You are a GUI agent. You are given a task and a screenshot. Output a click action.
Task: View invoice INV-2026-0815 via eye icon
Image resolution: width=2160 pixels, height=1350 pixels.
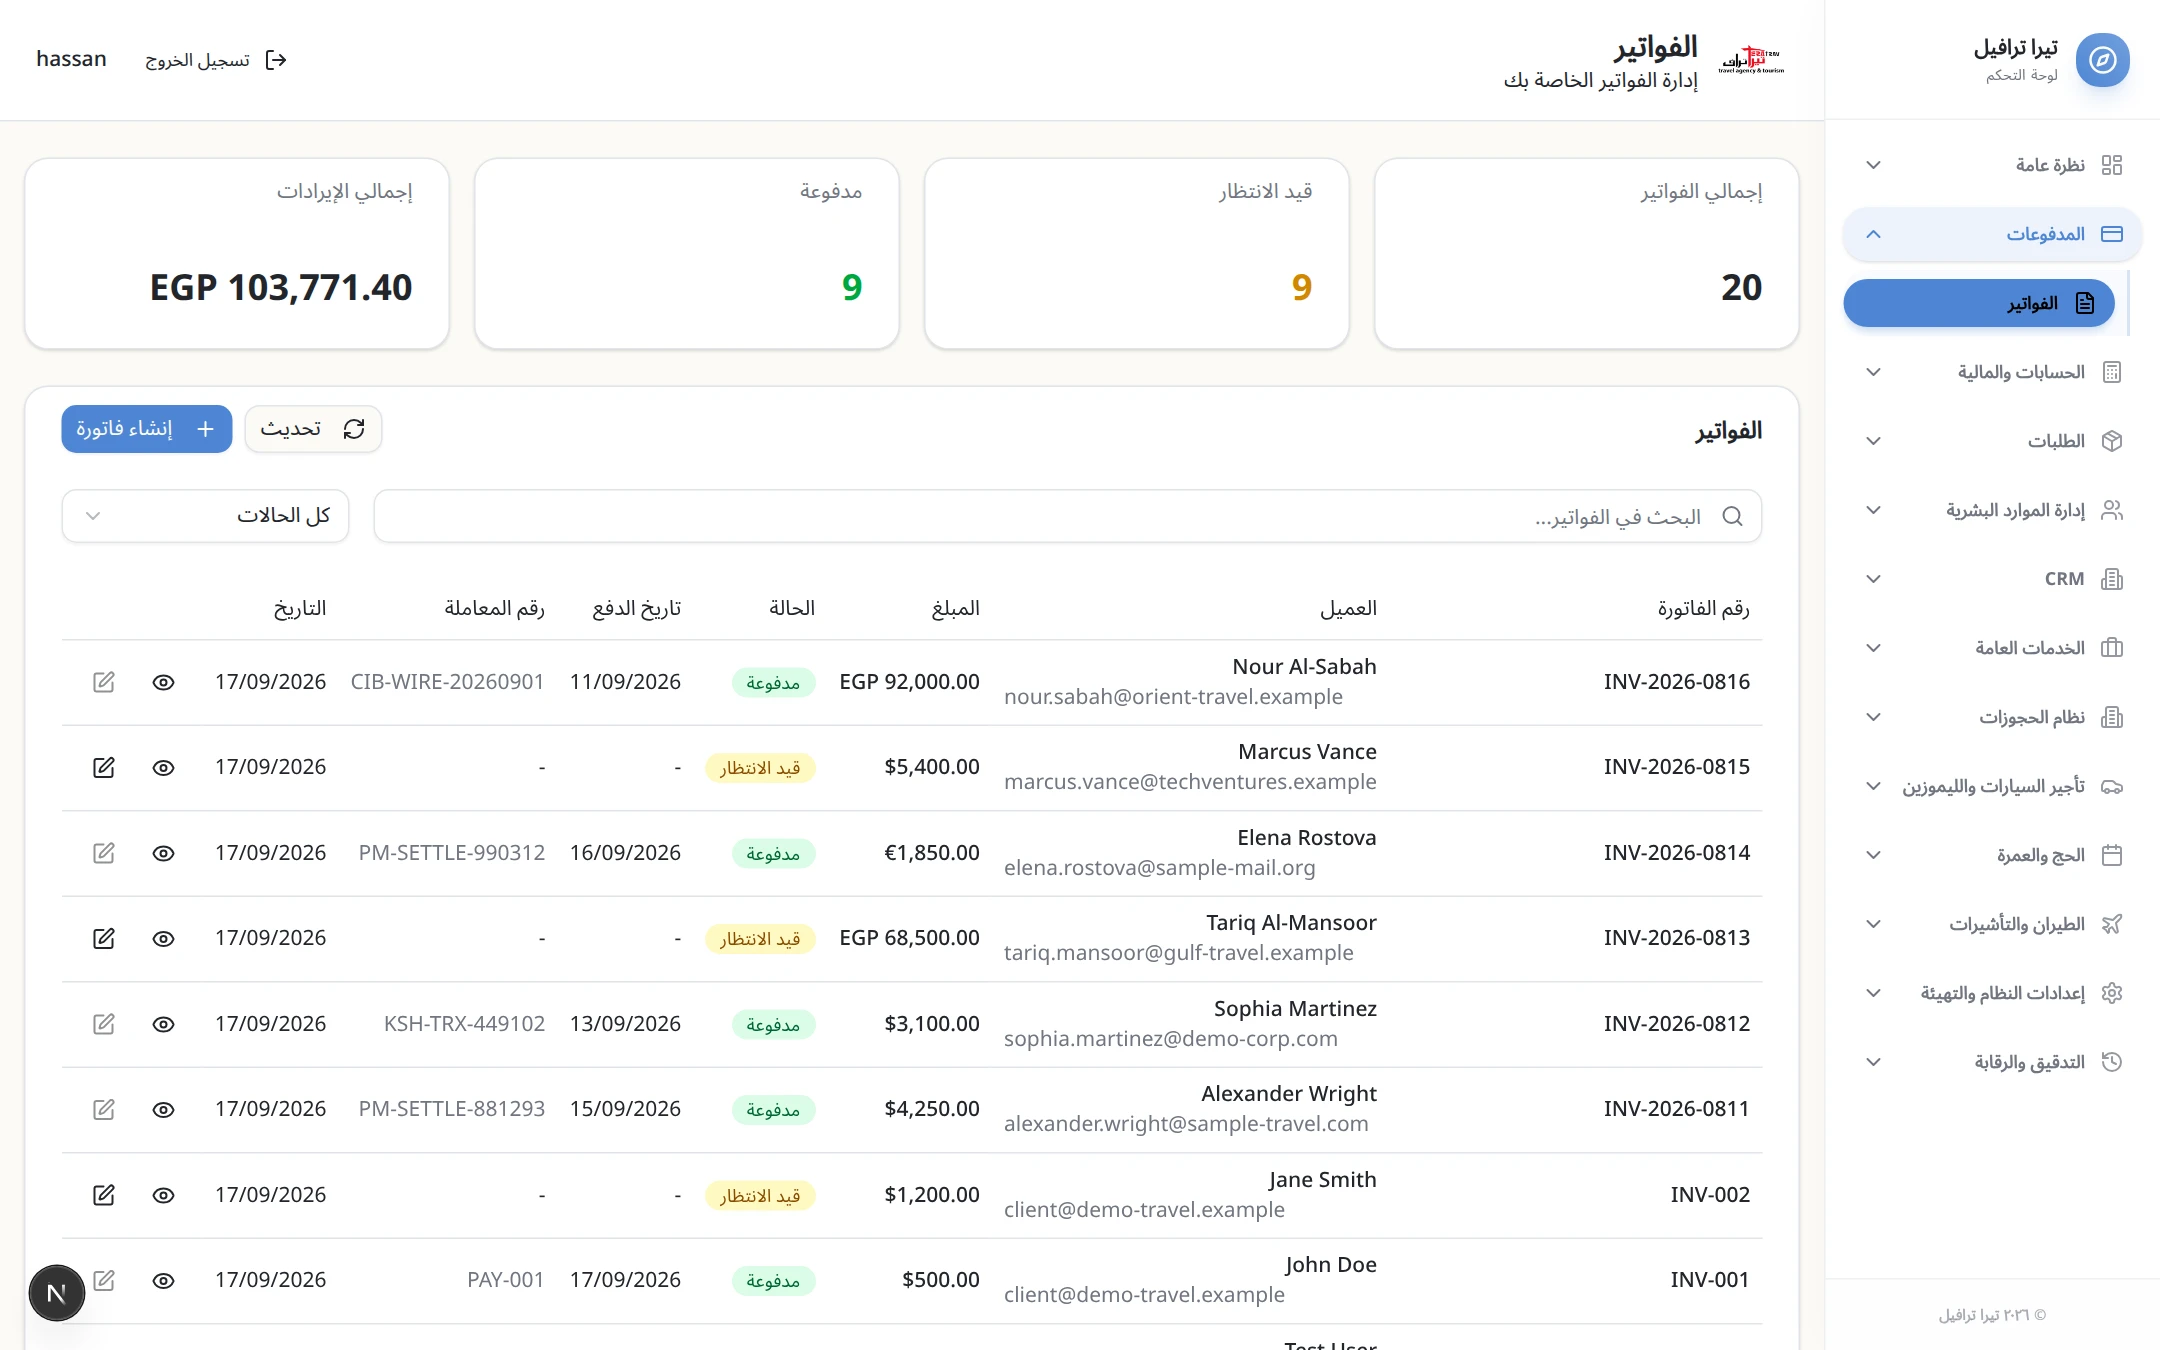click(164, 767)
